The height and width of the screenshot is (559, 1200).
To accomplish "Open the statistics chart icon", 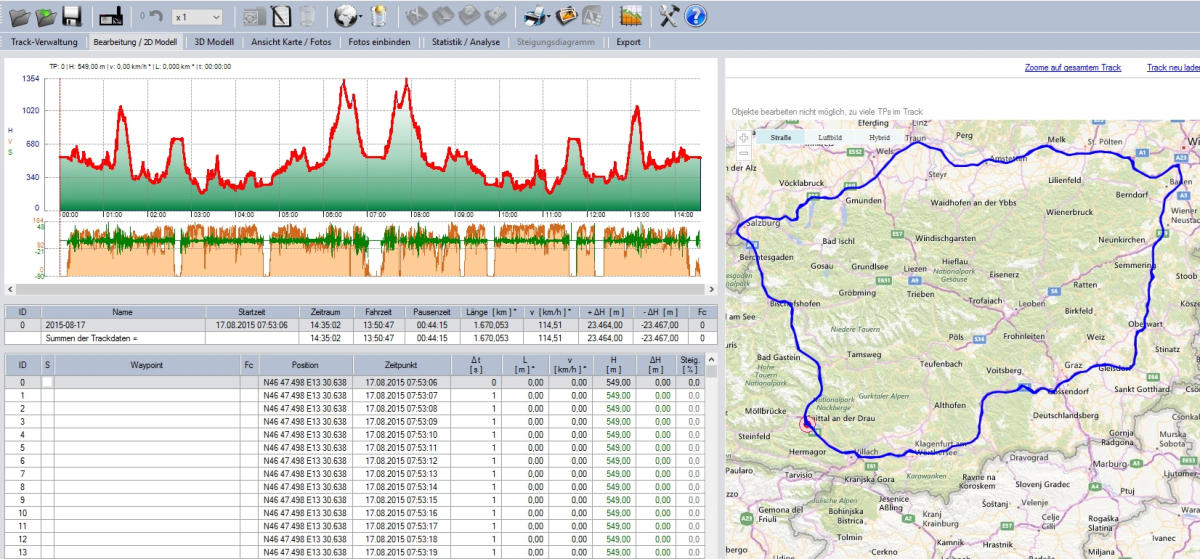I will (x=630, y=16).
